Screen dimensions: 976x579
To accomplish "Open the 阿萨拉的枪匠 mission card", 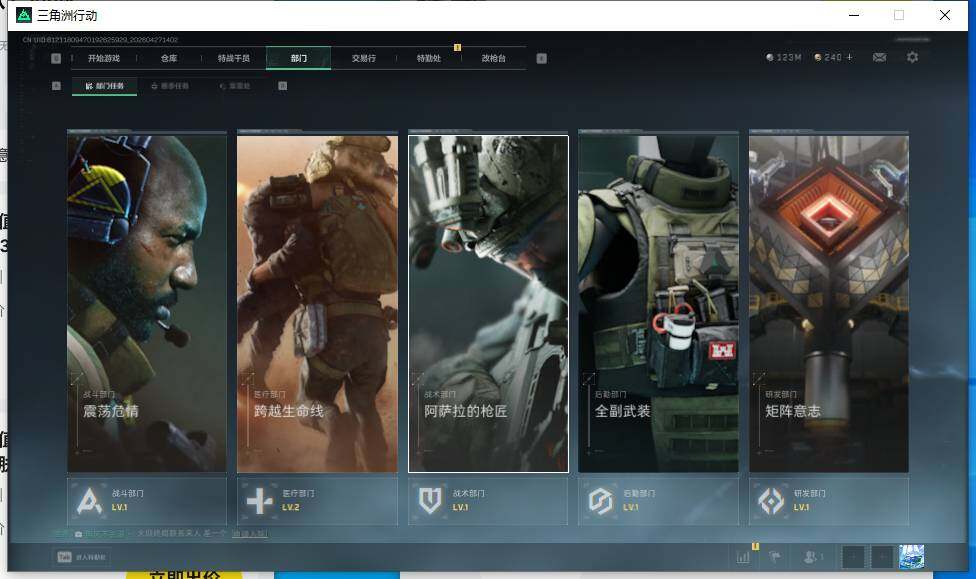I will 488,304.
